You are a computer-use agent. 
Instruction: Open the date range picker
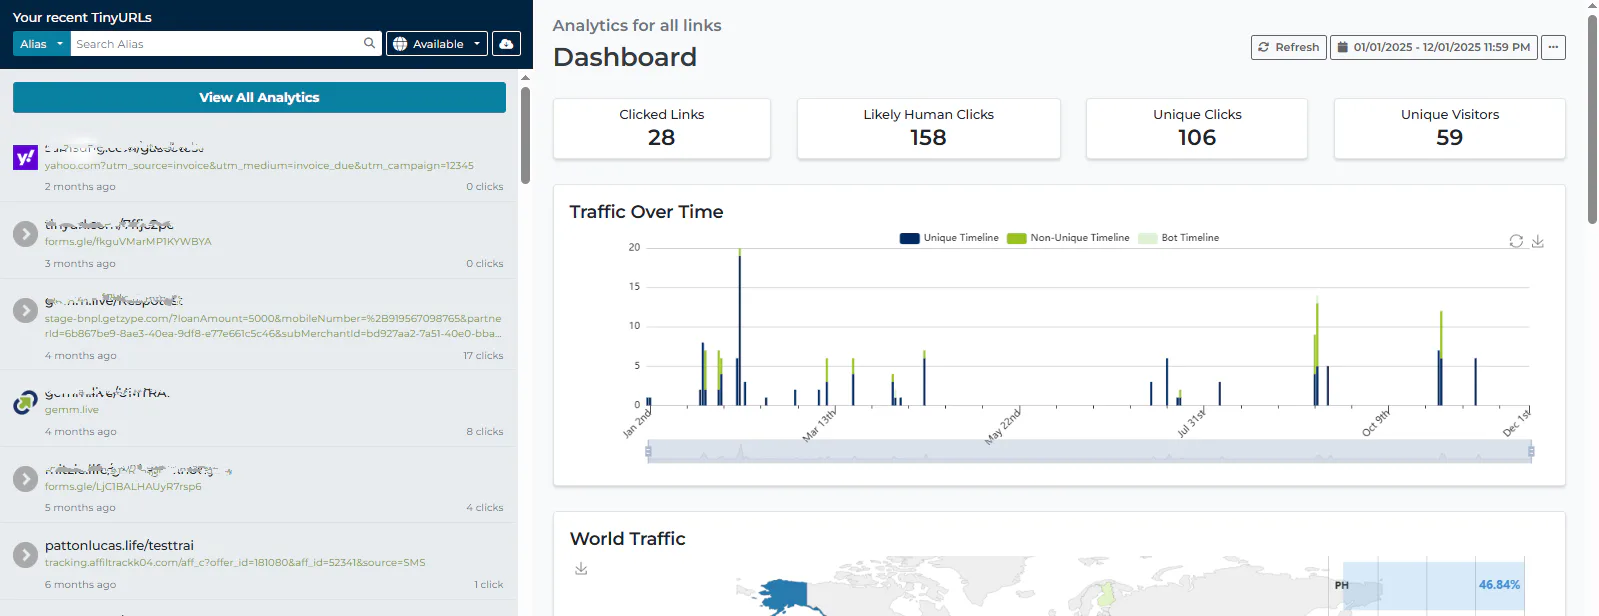point(1434,47)
